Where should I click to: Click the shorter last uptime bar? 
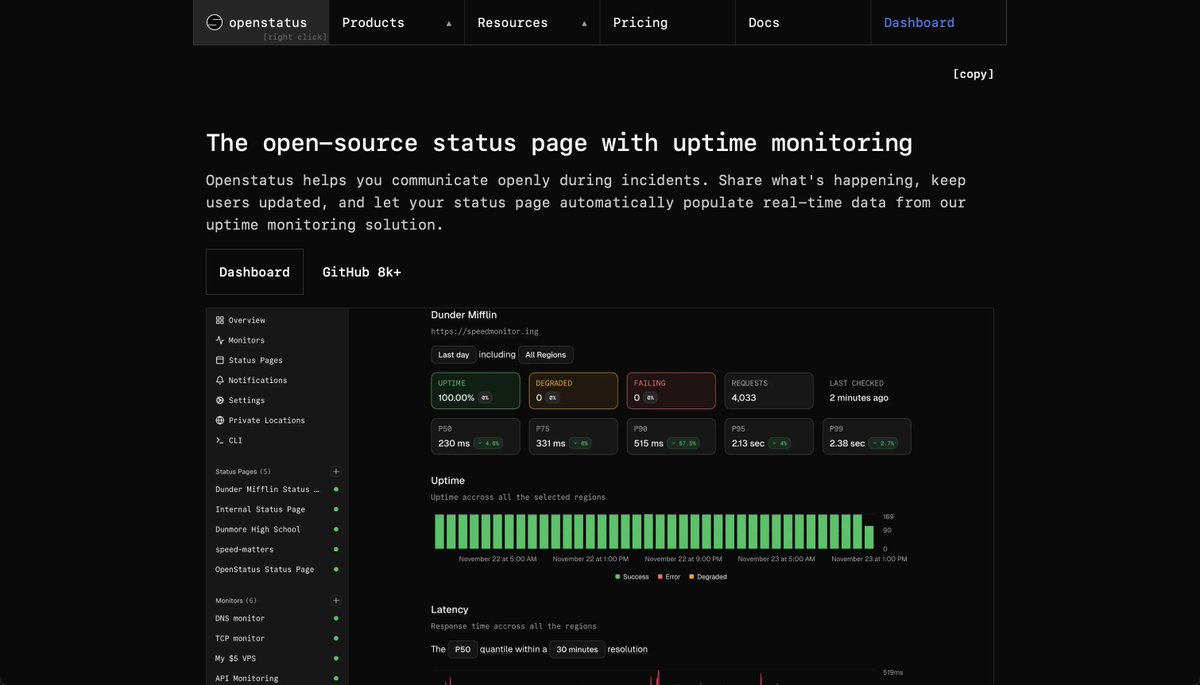pyautogui.click(x=870, y=538)
